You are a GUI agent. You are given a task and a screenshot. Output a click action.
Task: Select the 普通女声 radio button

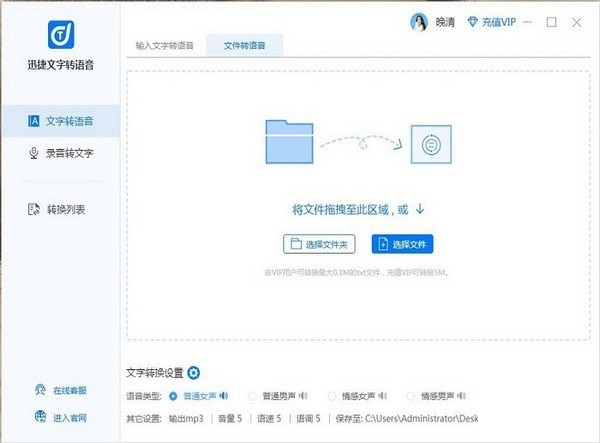click(x=173, y=396)
